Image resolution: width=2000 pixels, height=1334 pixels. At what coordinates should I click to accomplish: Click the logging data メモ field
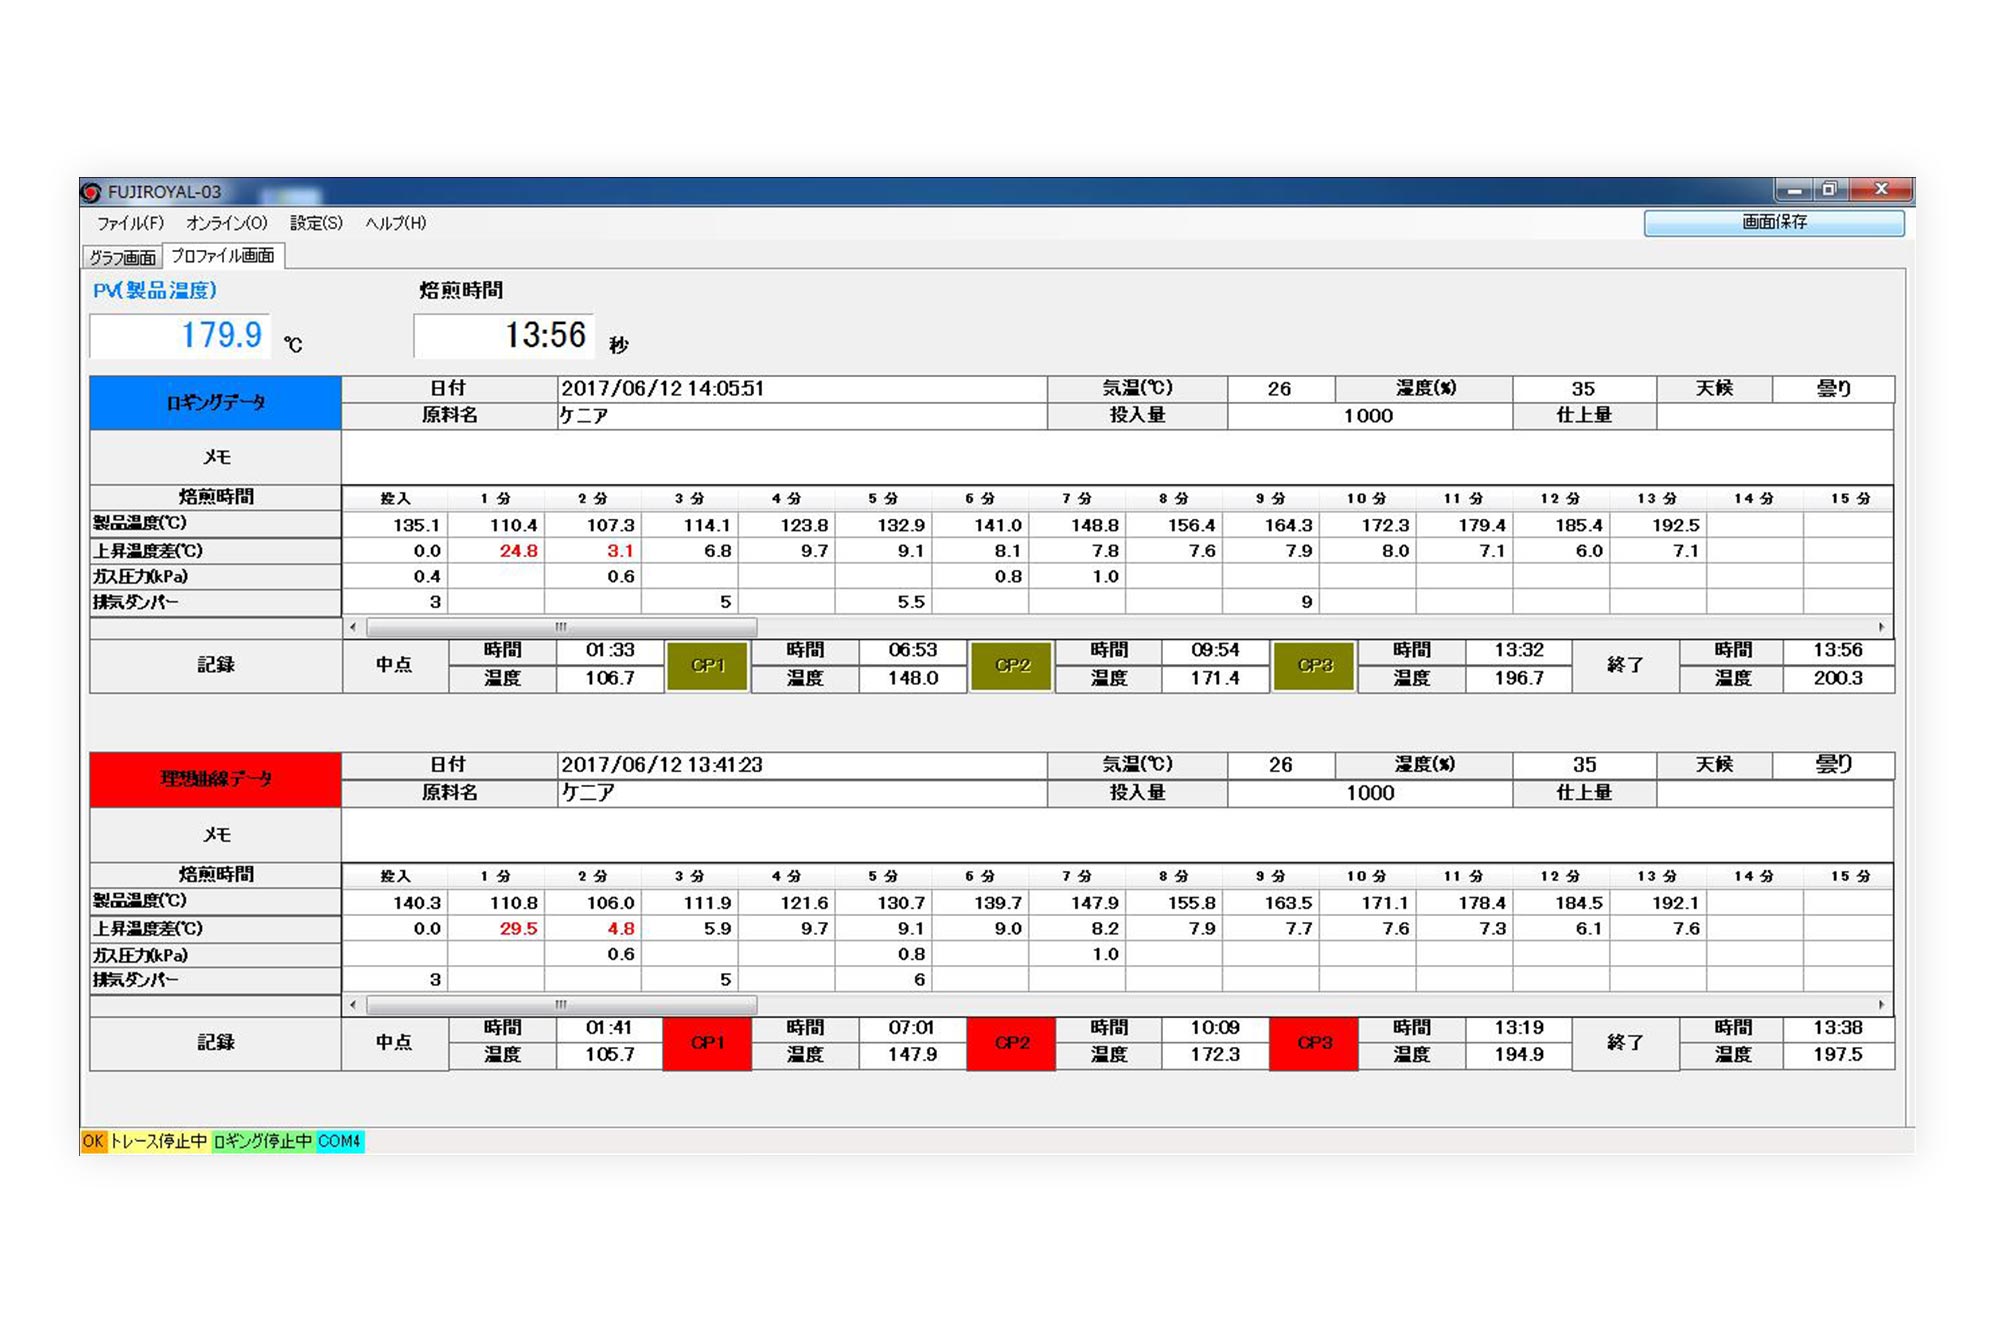1117,458
